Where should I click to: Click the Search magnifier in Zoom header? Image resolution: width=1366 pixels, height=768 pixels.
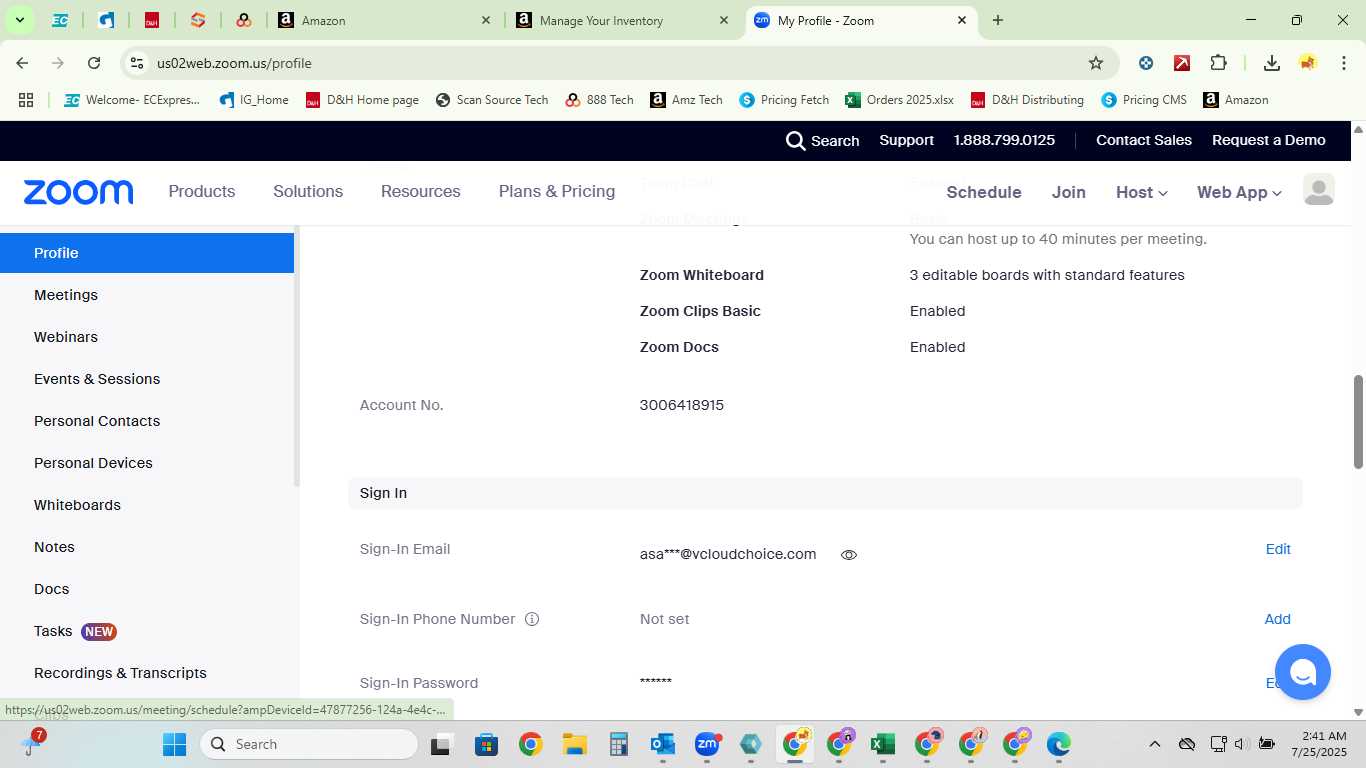pyautogui.click(x=795, y=141)
